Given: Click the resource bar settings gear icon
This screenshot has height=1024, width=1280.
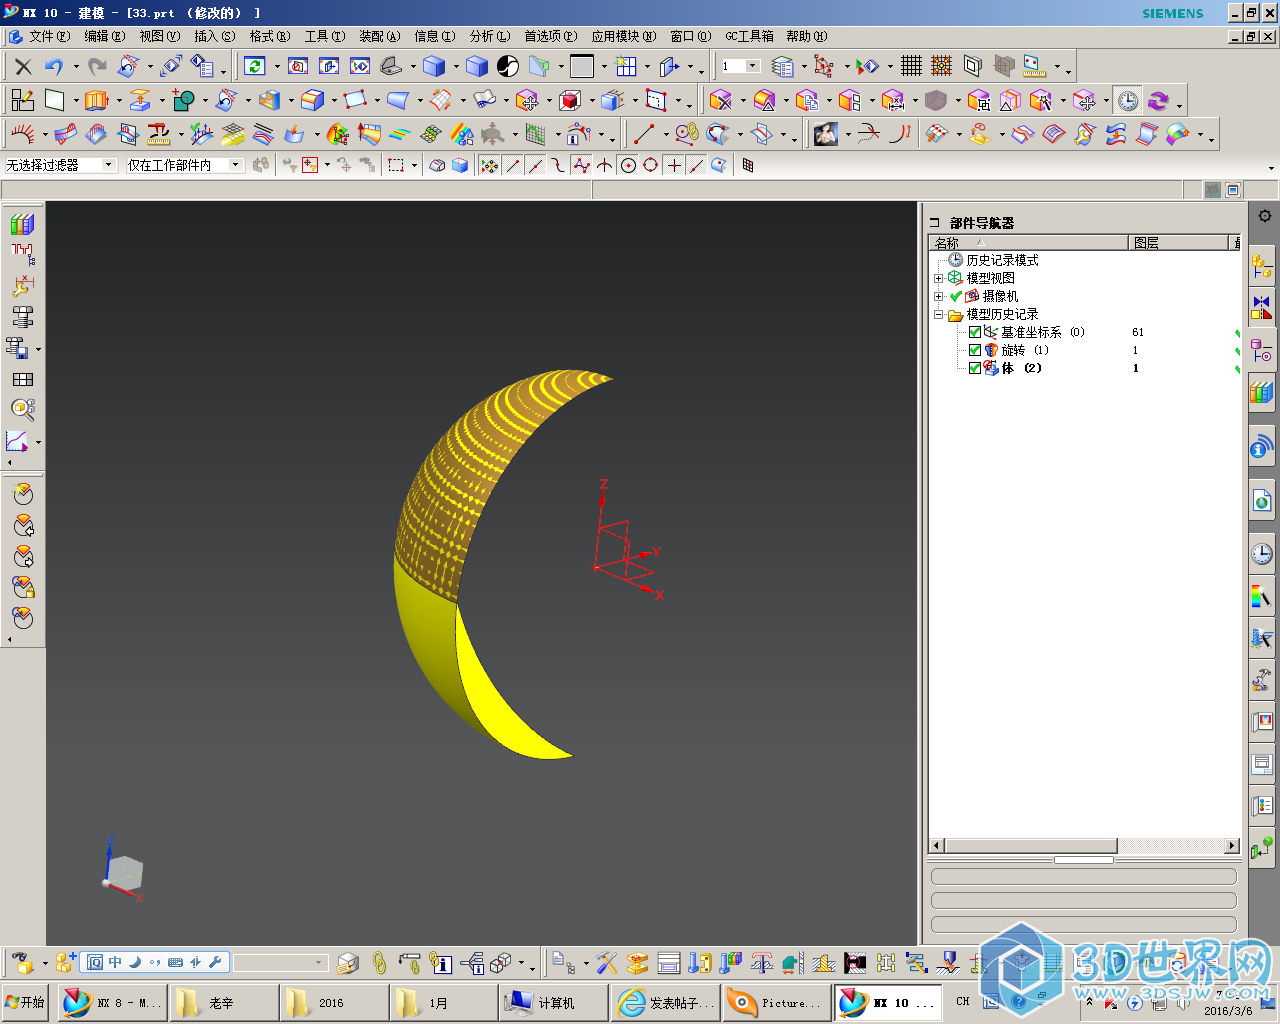Looking at the screenshot, I should [1264, 216].
